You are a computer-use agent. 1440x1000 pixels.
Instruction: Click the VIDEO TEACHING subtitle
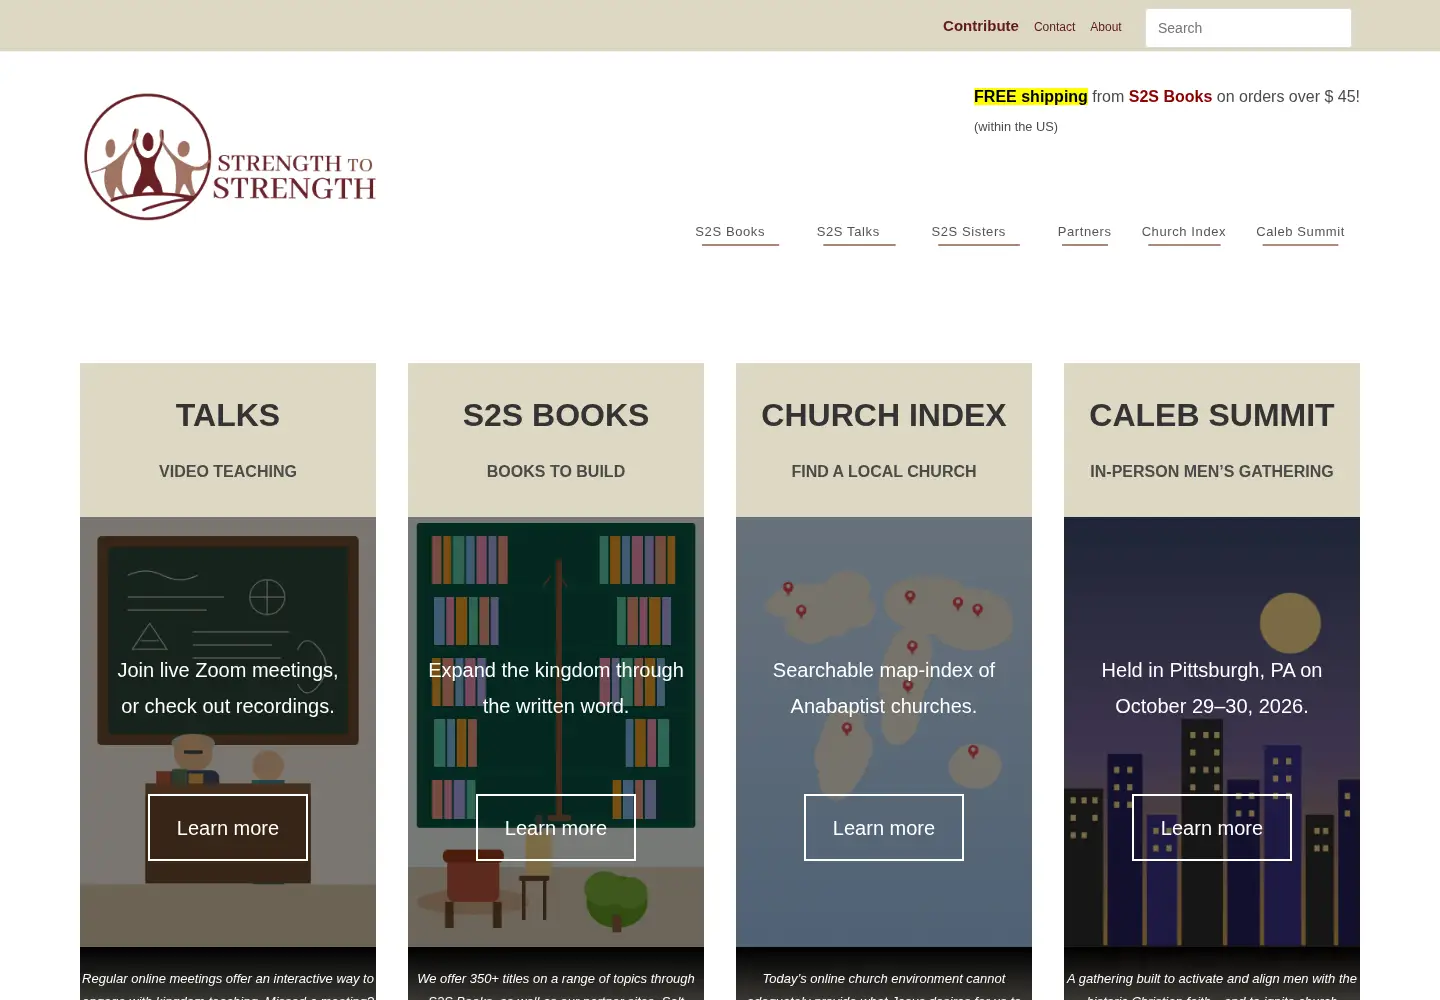coord(228,471)
